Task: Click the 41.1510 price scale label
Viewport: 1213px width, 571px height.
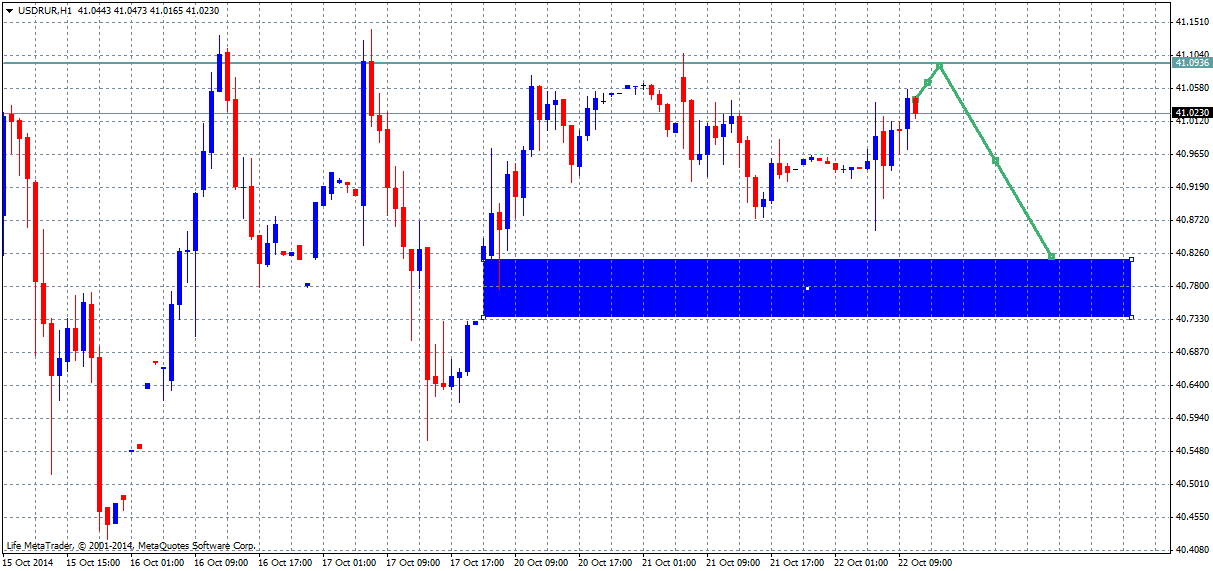Action: tap(1192, 21)
